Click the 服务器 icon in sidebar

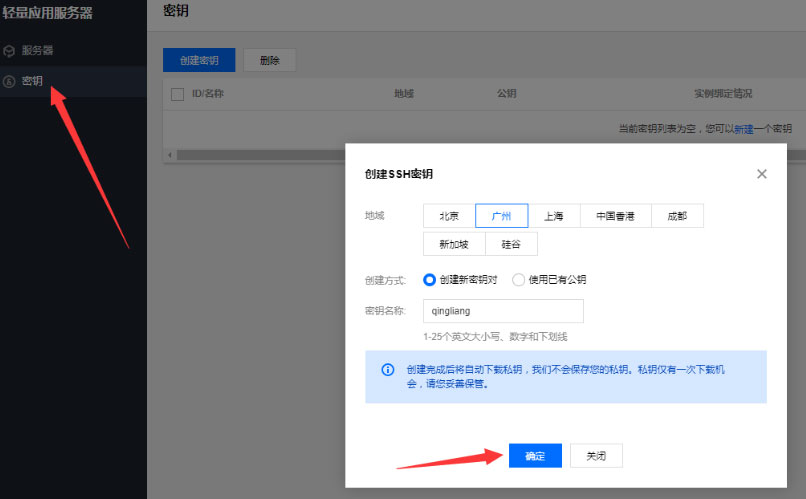click(x=9, y=50)
